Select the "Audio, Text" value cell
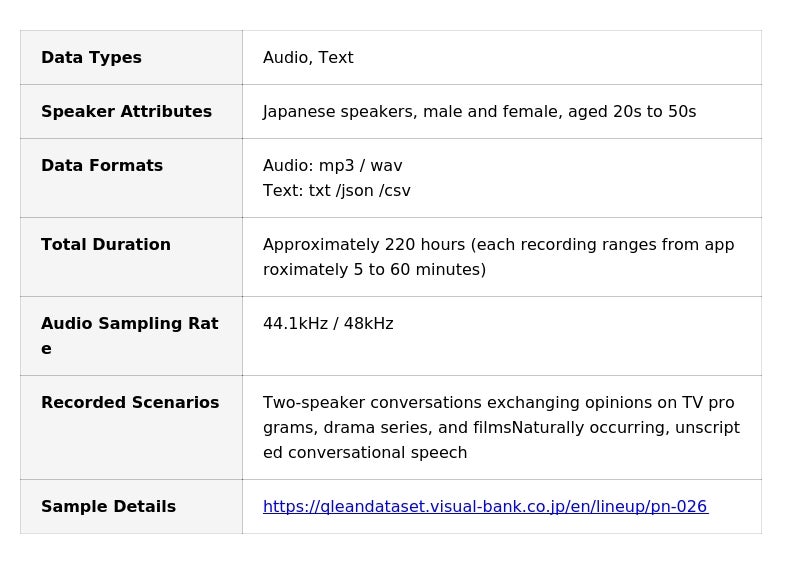Viewport: 800px width, 564px height. (x=308, y=58)
